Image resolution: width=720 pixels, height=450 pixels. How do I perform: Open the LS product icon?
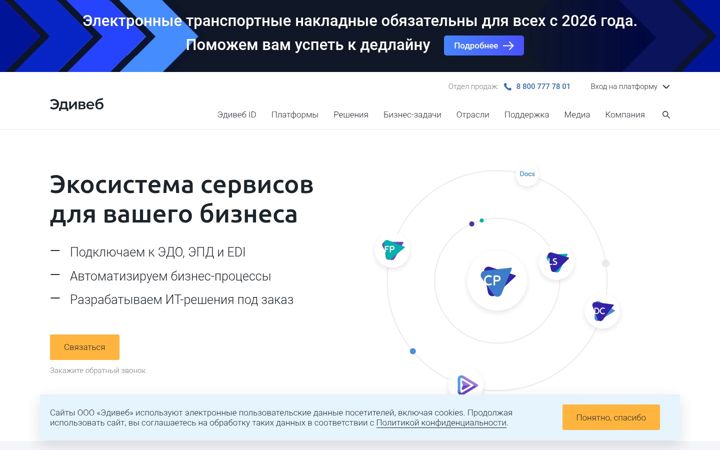point(557,262)
